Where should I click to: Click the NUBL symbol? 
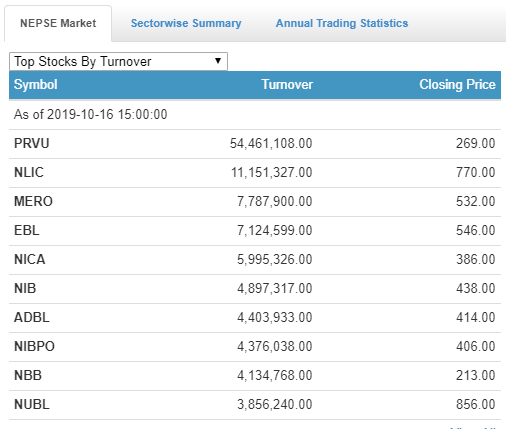(x=32, y=404)
